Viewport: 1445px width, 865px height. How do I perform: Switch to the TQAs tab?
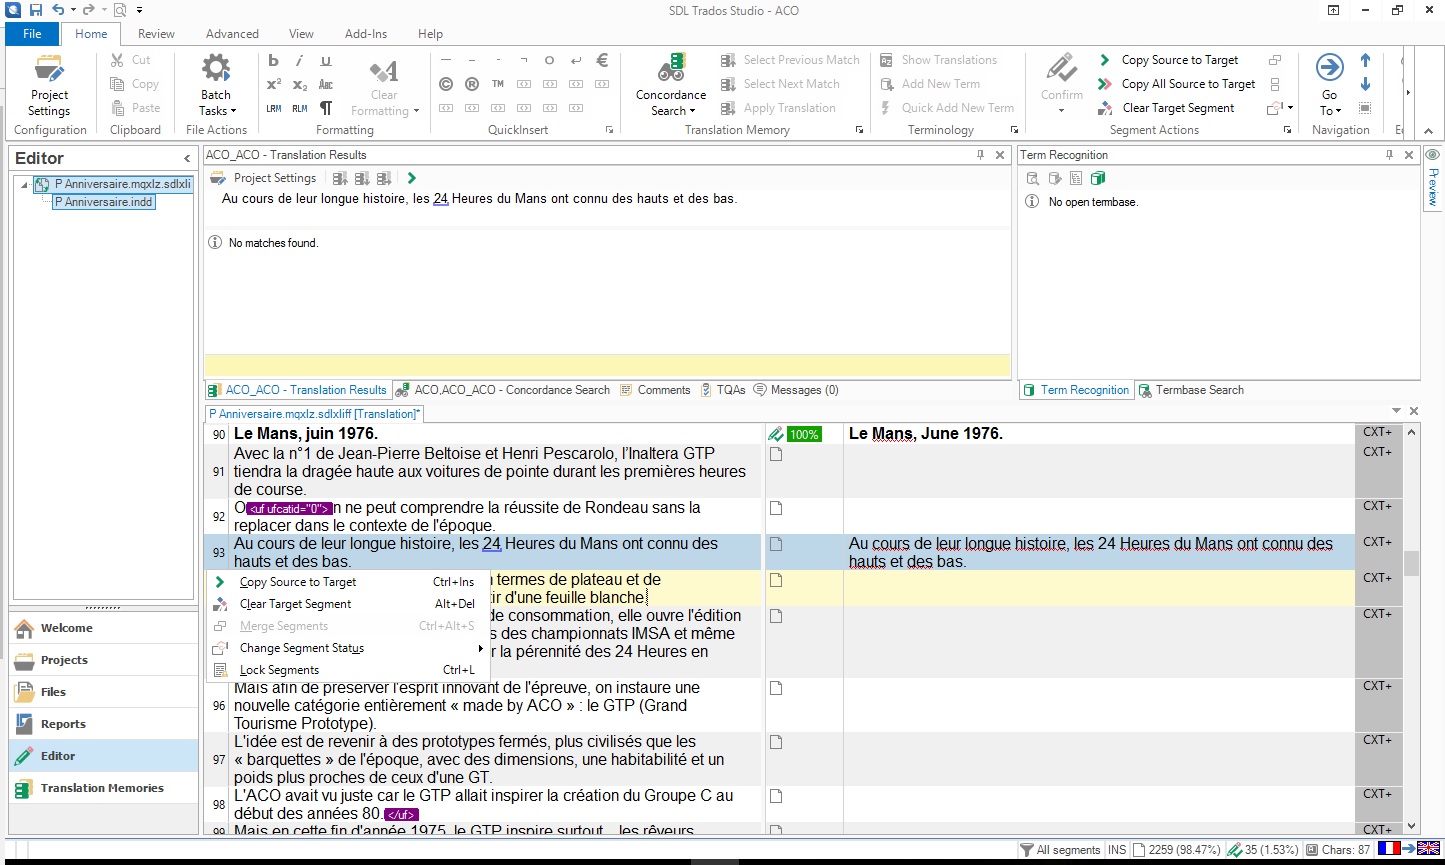pyautogui.click(x=722, y=390)
